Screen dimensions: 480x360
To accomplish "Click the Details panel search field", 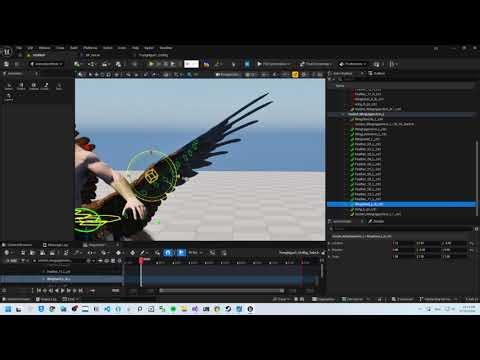I will pos(403,229).
